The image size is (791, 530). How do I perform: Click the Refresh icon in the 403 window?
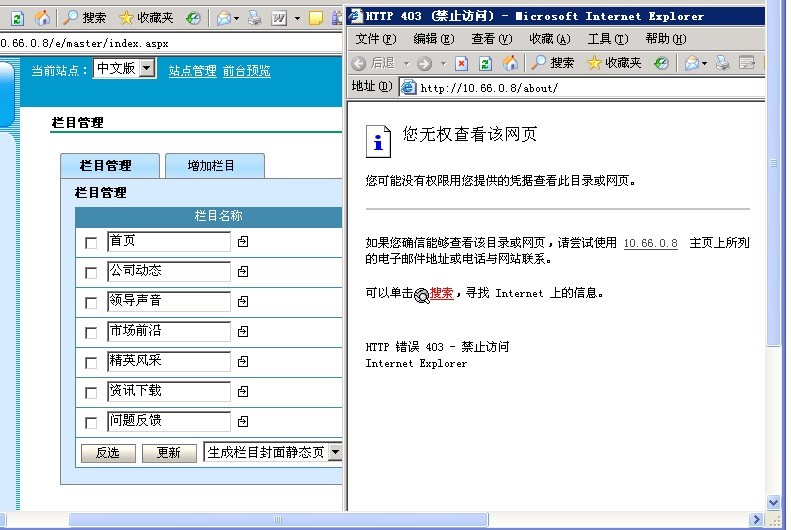(x=485, y=63)
